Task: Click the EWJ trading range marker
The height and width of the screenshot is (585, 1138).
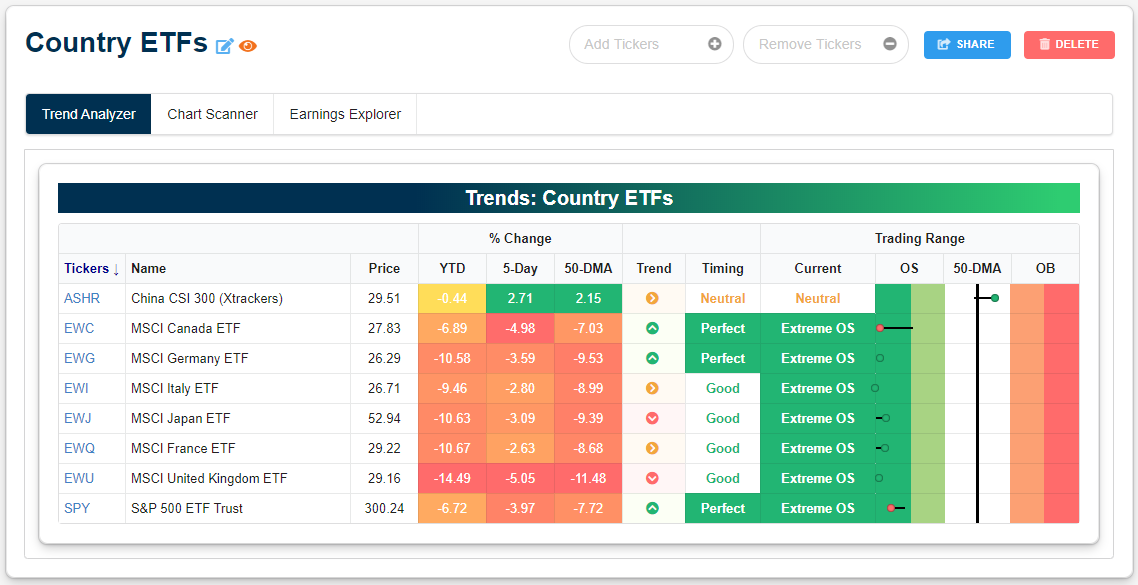Action: coord(885,418)
